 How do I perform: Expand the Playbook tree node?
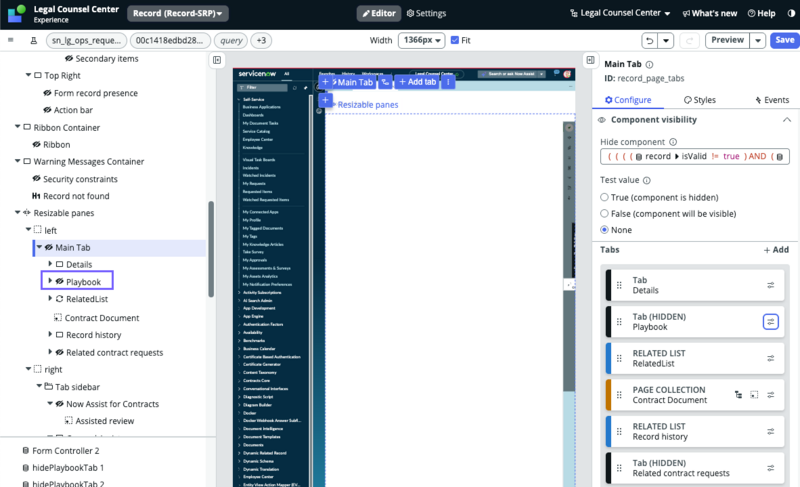point(50,281)
